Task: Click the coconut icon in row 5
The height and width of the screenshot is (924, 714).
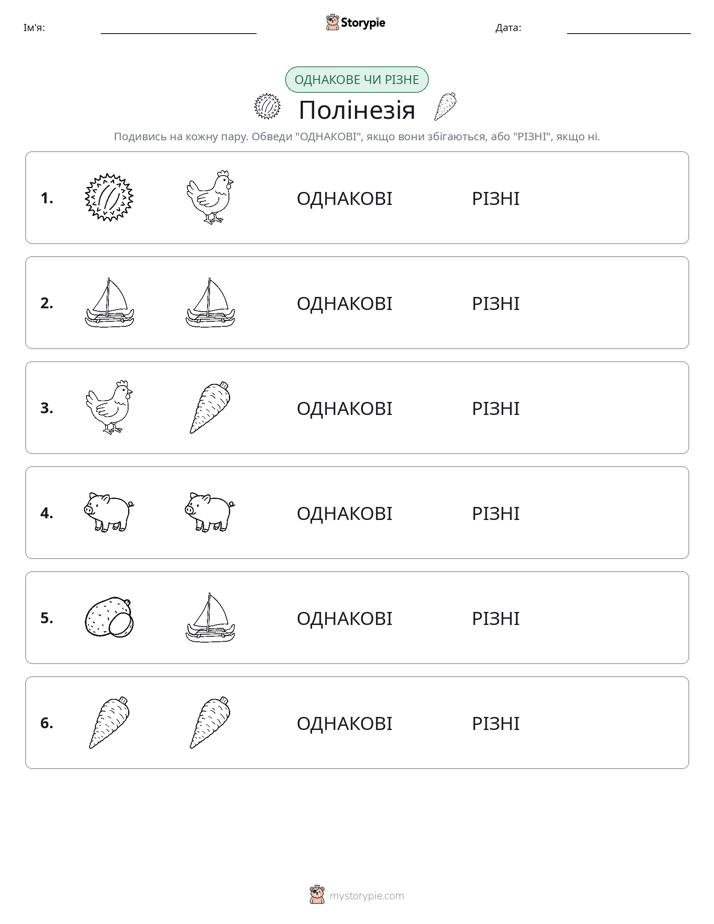Action: (109, 618)
